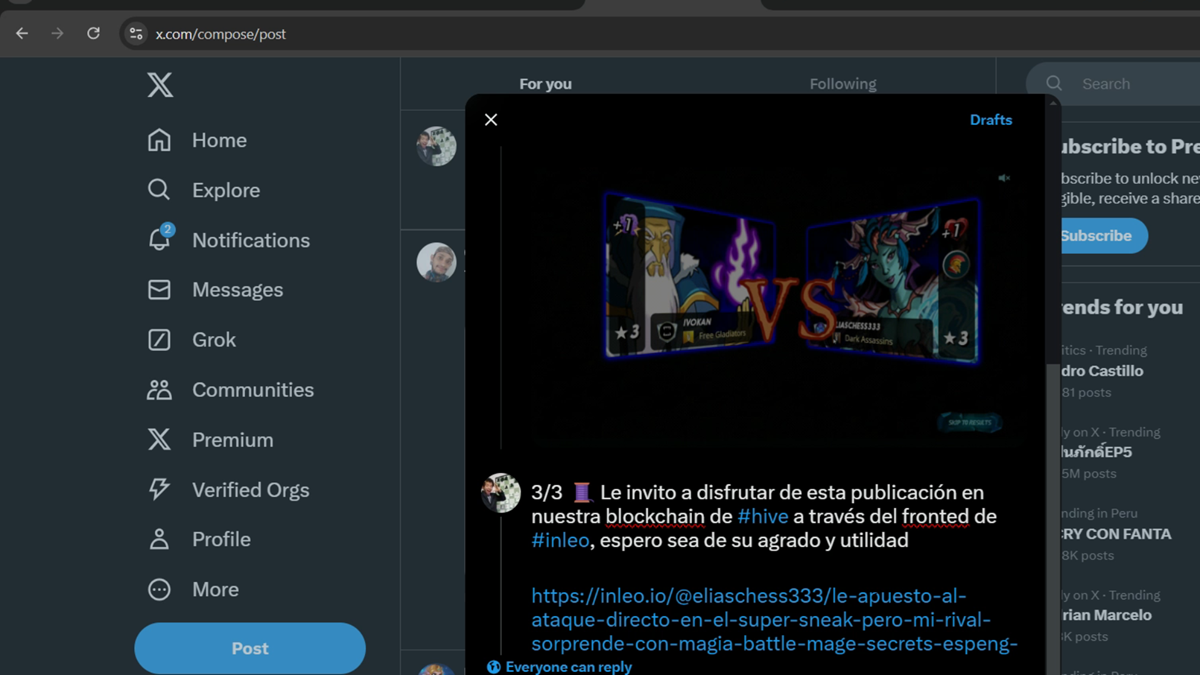Click the profile avatar beside the 3/3 post
The width and height of the screenshot is (1200, 675).
click(x=501, y=493)
